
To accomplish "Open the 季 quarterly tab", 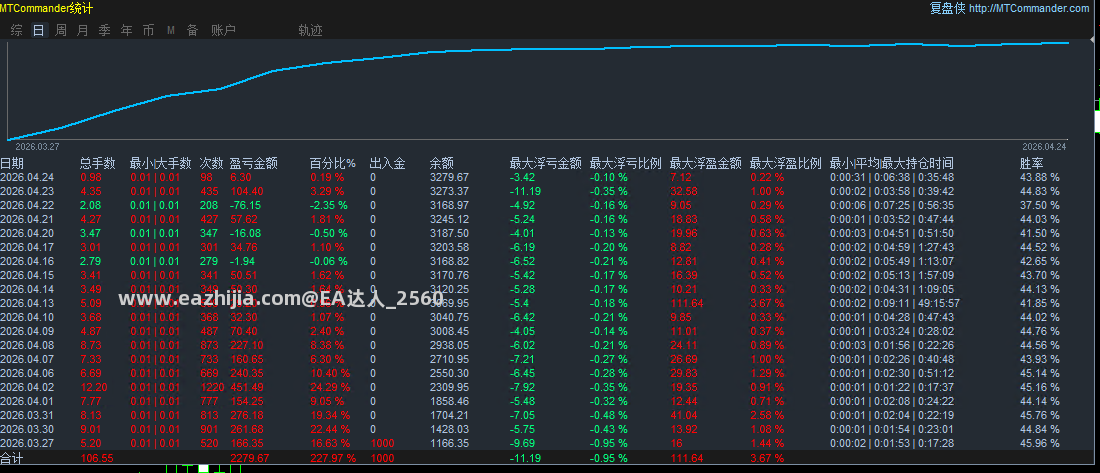I will click(105, 30).
